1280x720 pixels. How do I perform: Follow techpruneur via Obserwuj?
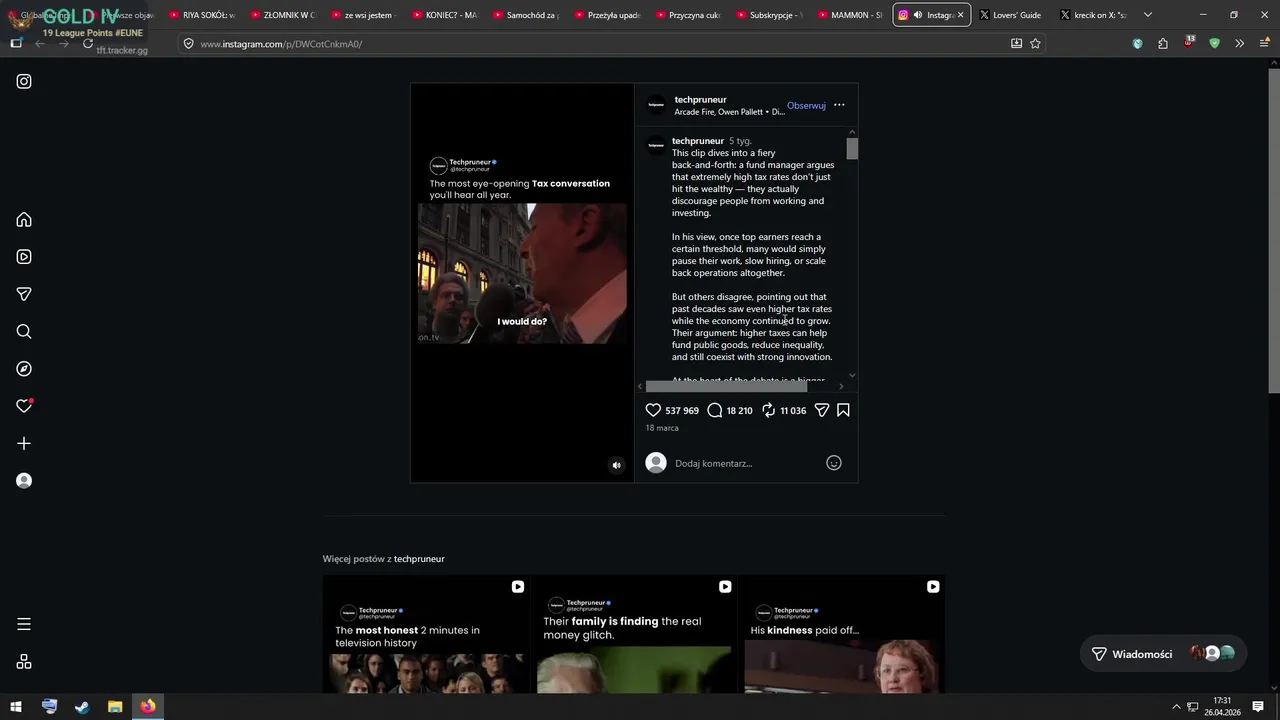point(806,105)
